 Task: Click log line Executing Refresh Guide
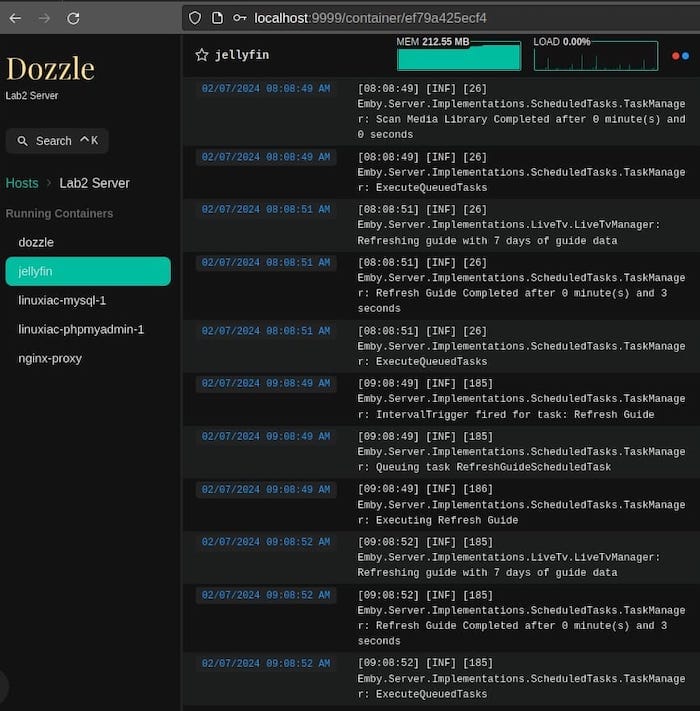click(x=521, y=505)
